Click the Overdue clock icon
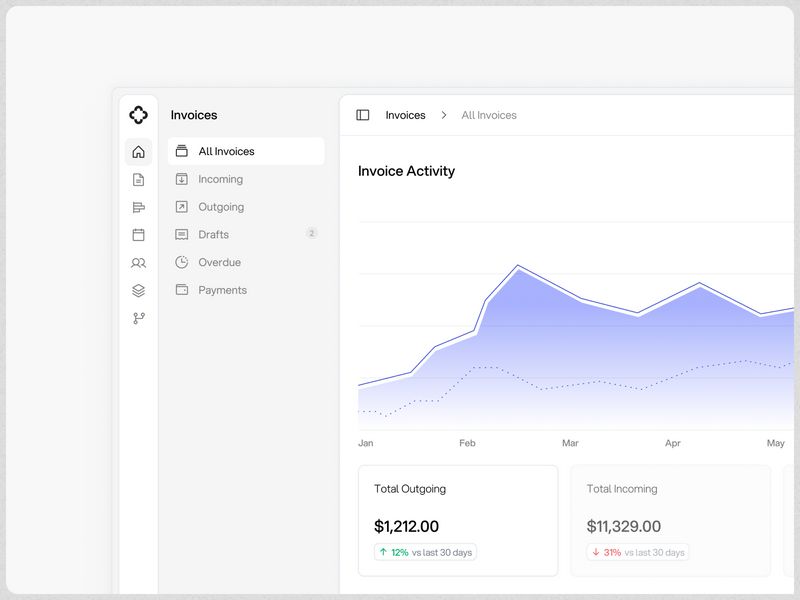 [x=182, y=262]
